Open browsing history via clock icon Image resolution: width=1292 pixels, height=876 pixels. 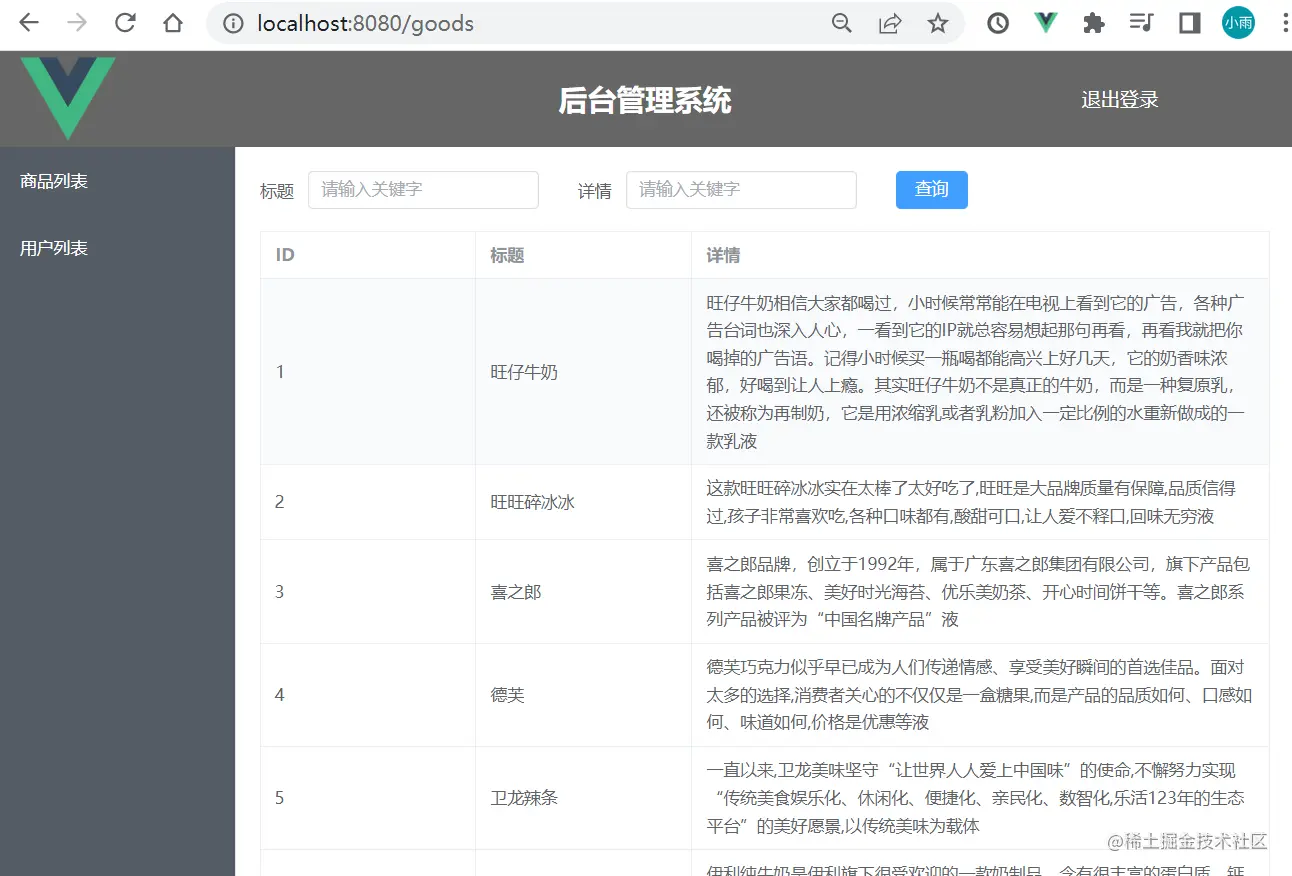(997, 22)
